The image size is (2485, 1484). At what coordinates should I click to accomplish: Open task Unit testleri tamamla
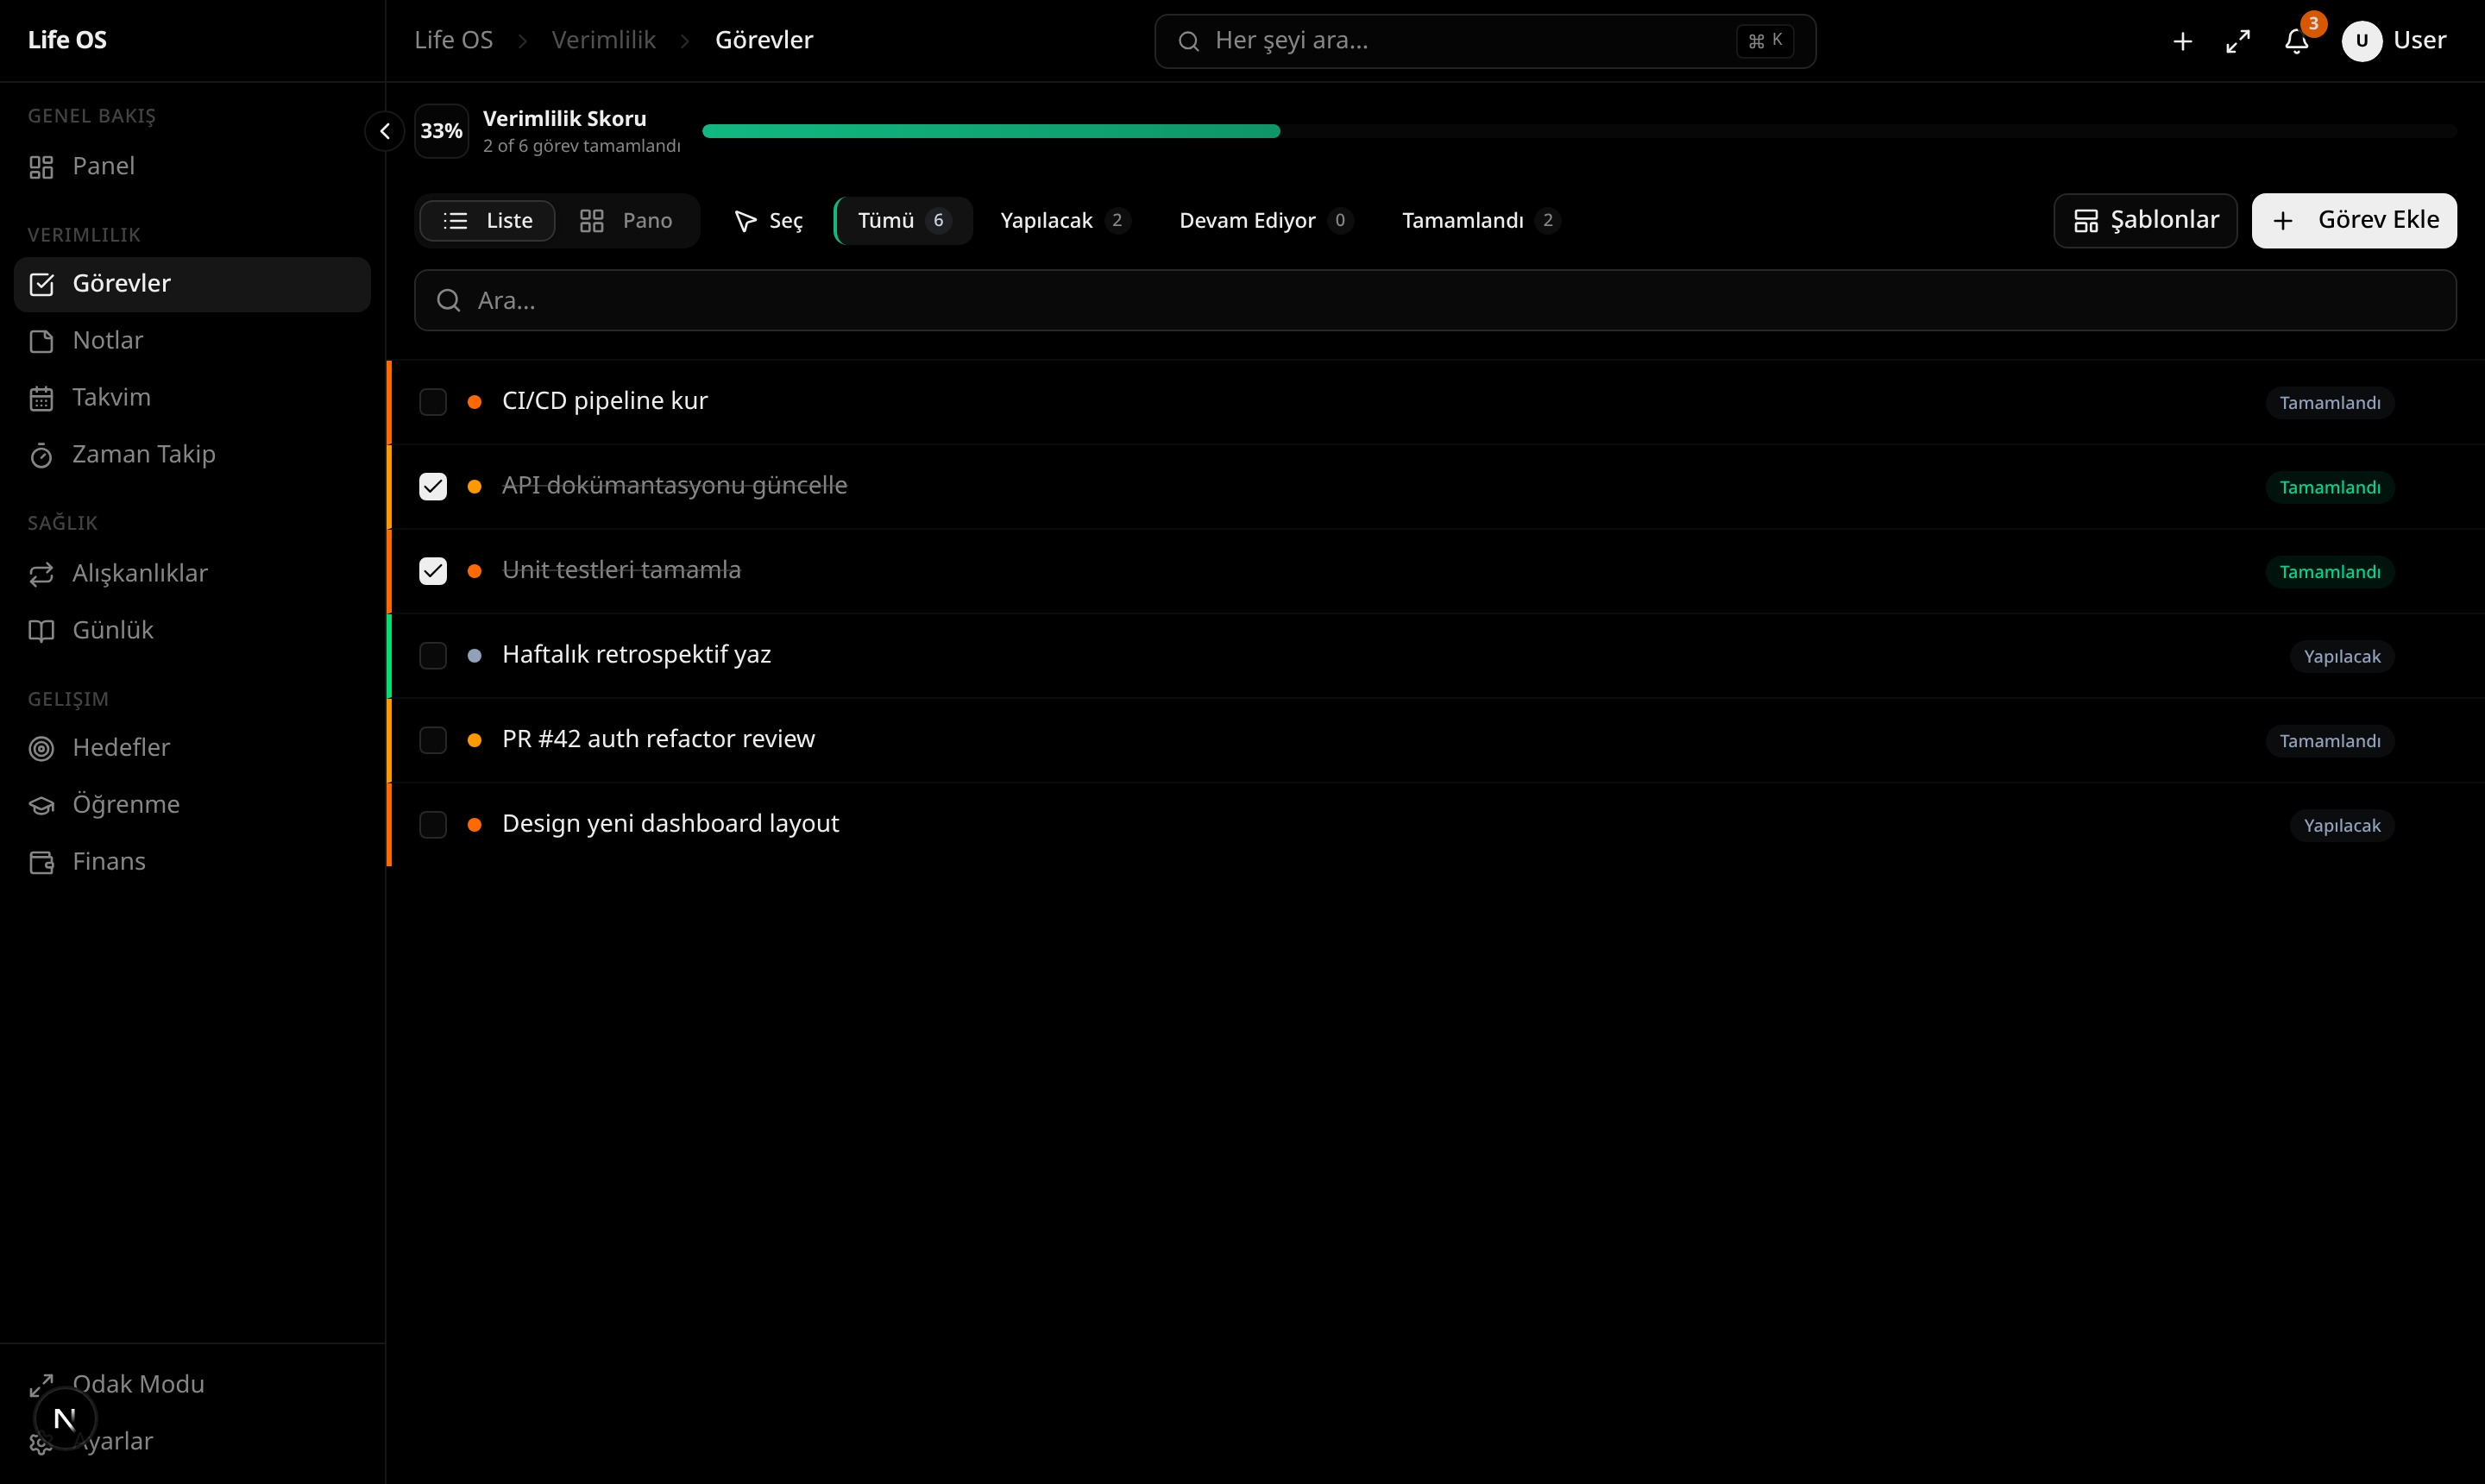click(621, 570)
